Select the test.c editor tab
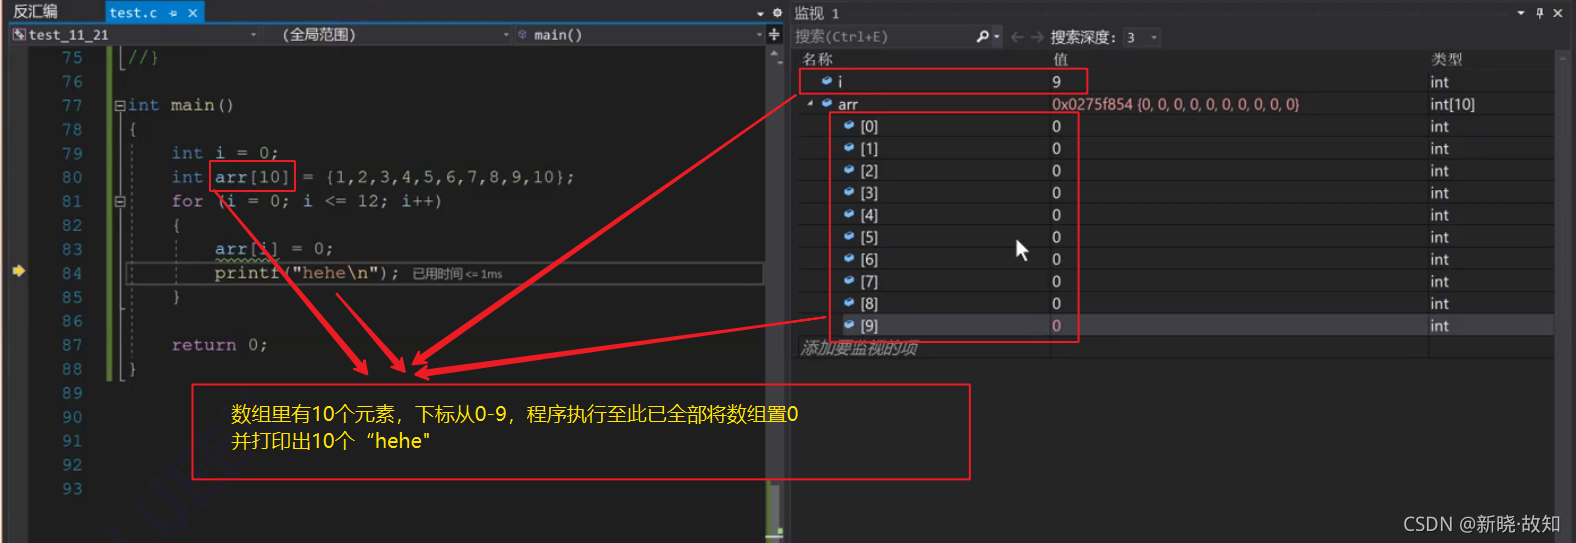Image resolution: width=1576 pixels, height=543 pixels. [133, 12]
